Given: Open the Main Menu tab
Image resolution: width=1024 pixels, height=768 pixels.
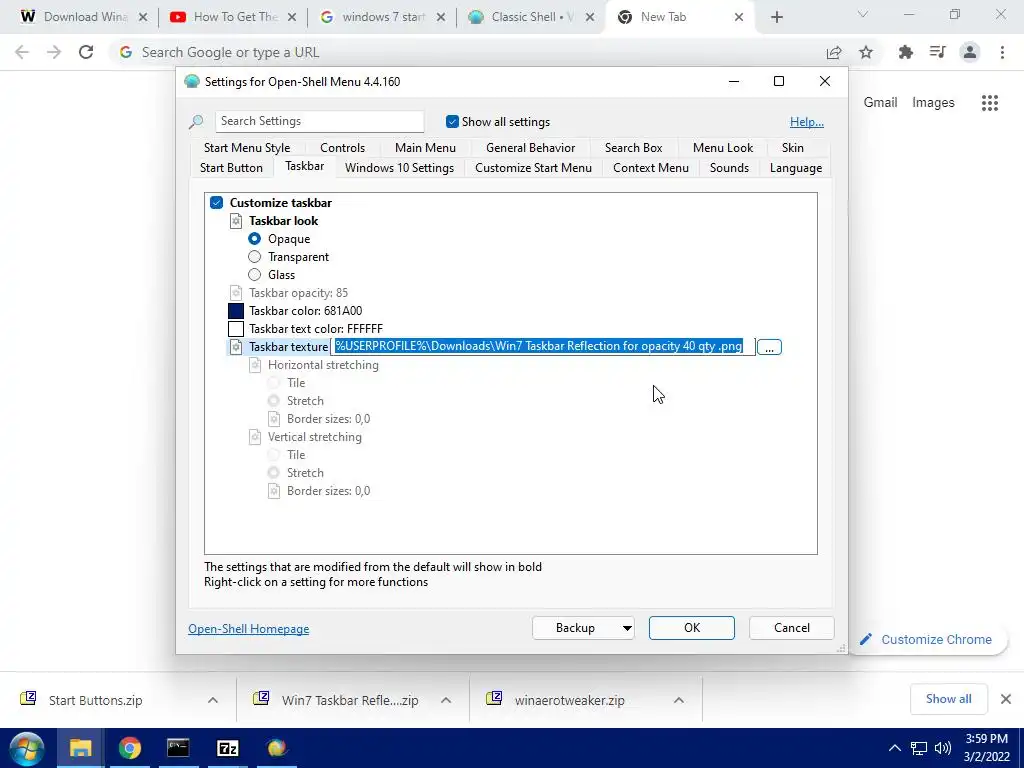Looking at the screenshot, I should (x=425, y=148).
